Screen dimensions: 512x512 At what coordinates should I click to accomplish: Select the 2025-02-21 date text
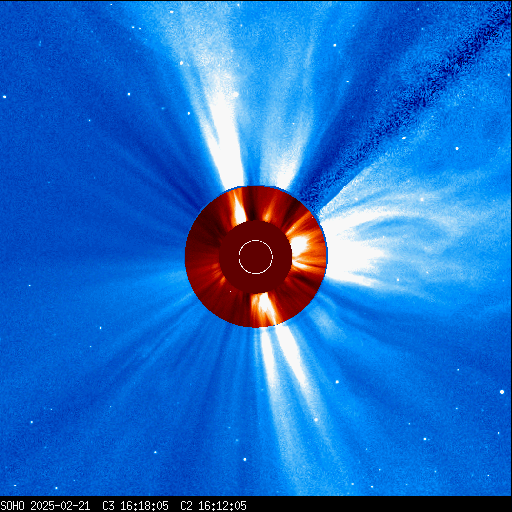click(x=60, y=506)
